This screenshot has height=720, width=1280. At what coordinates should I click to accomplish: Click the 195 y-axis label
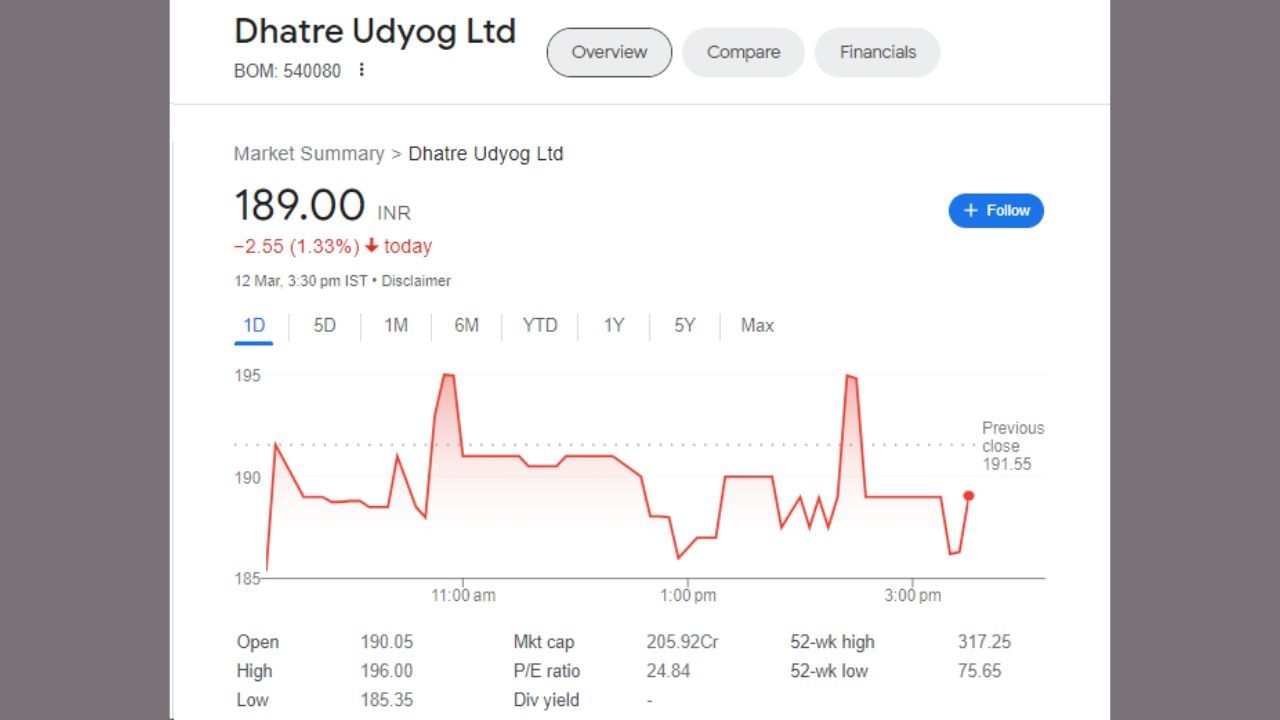pyautogui.click(x=247, y=376)
